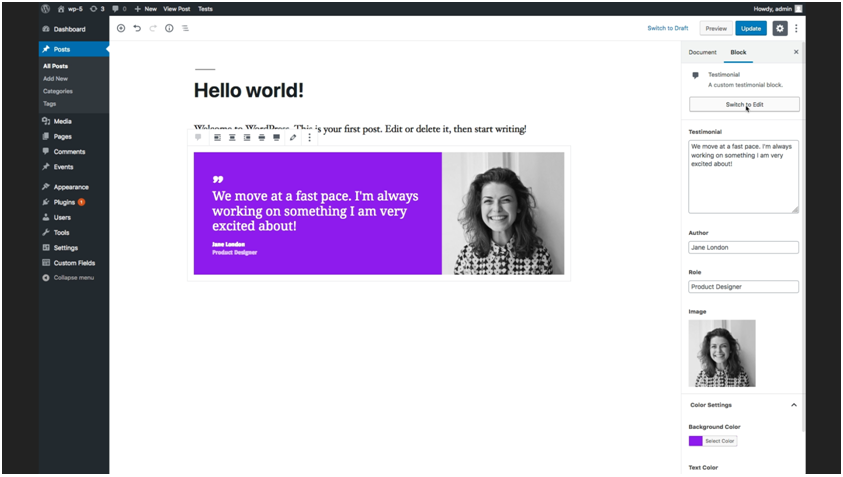
Task: Click the Add block plus icon
Action: pyautogui.click(x=121, y=28)
